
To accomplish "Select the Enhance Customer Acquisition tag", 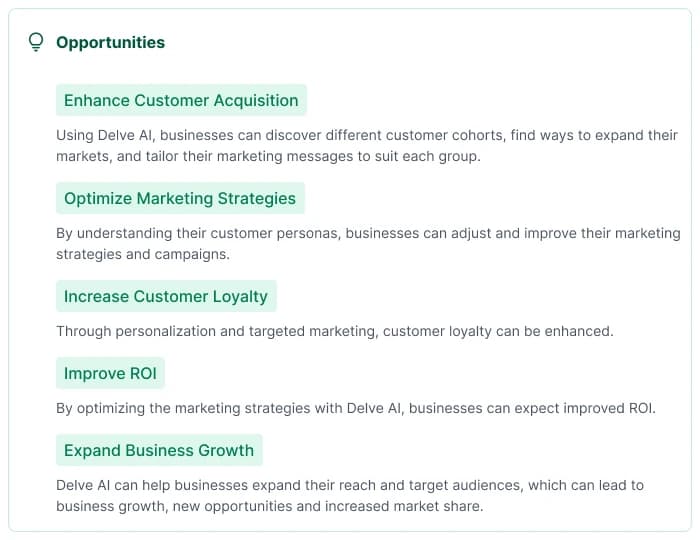I will (181, 100).
